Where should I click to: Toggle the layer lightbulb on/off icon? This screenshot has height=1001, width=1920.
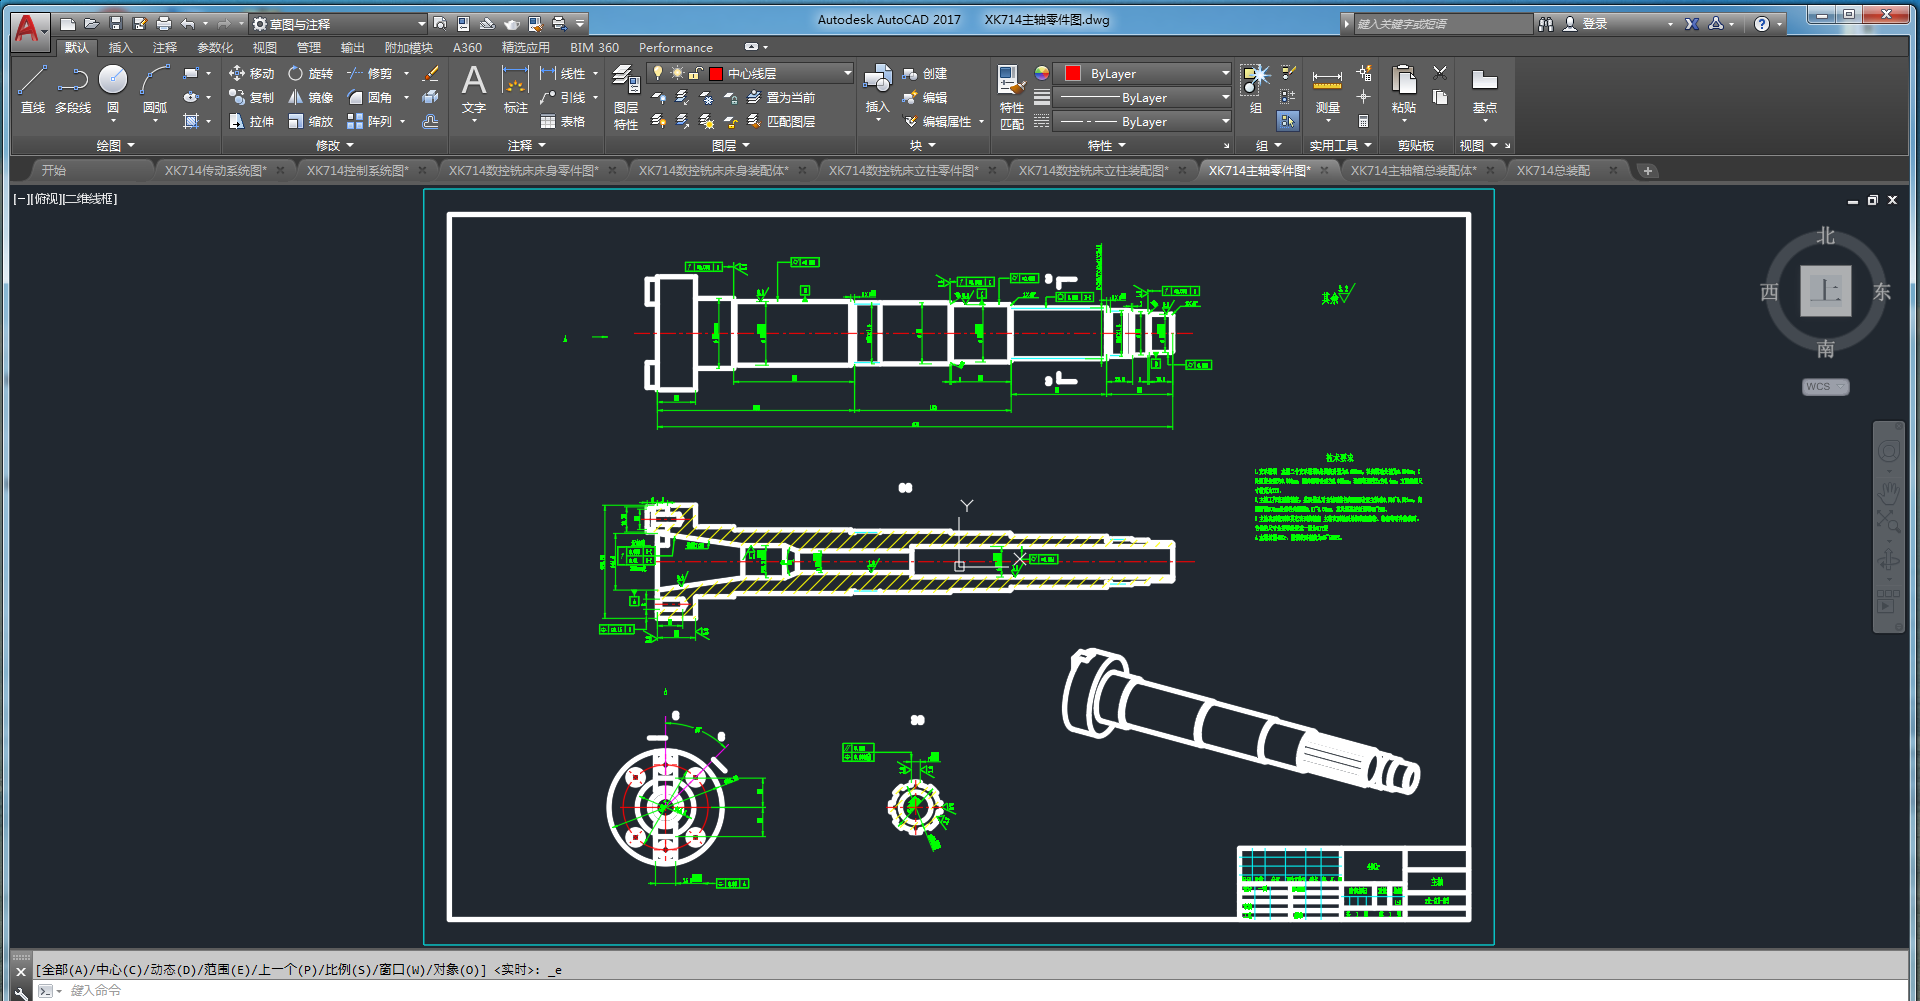(657, 73)
